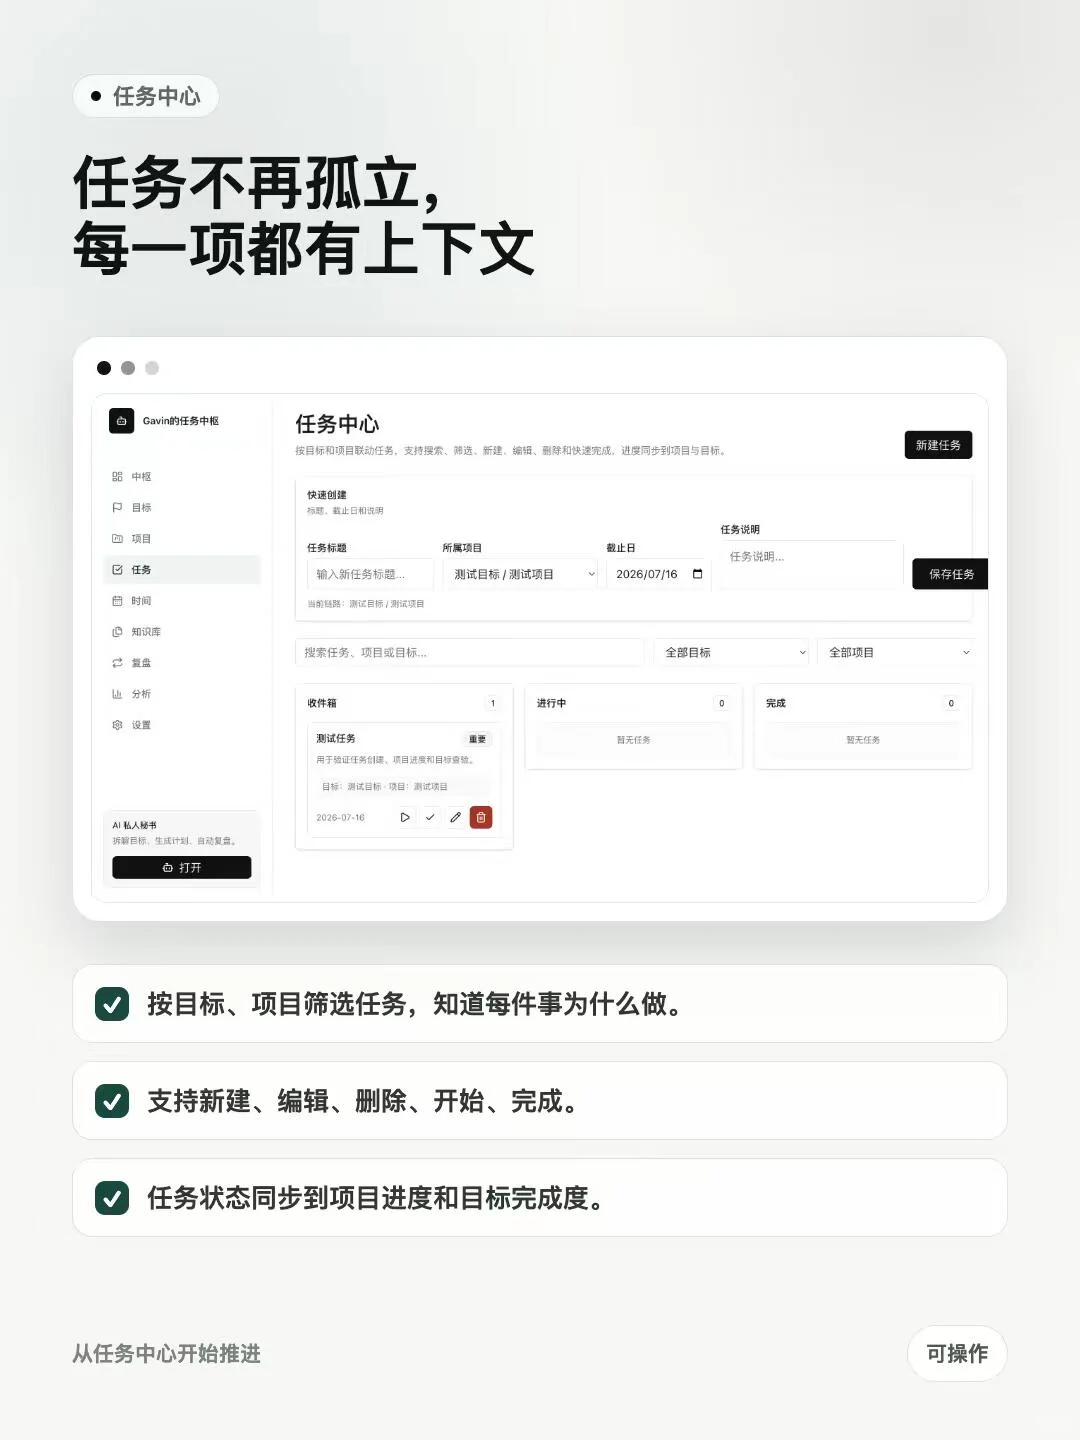
Task: Select the 任务 item in sidebar
Action: (181, 570)
